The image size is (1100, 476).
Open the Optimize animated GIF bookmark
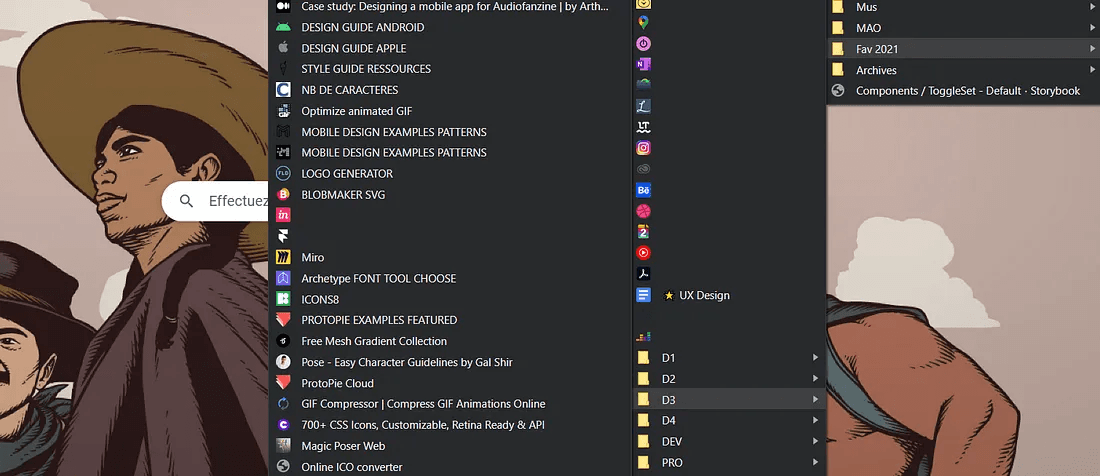pyautogui.click(x=450, y=111)
